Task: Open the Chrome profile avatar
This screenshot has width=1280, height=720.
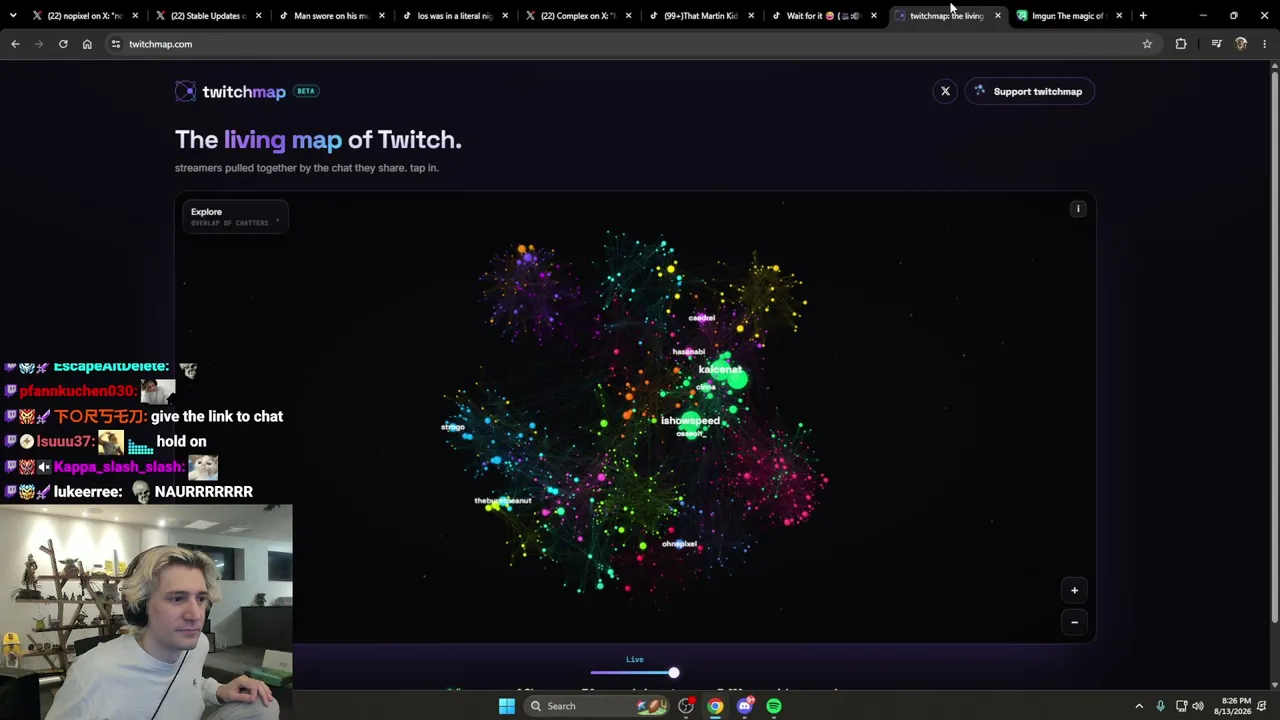Action: (1241, 44)
